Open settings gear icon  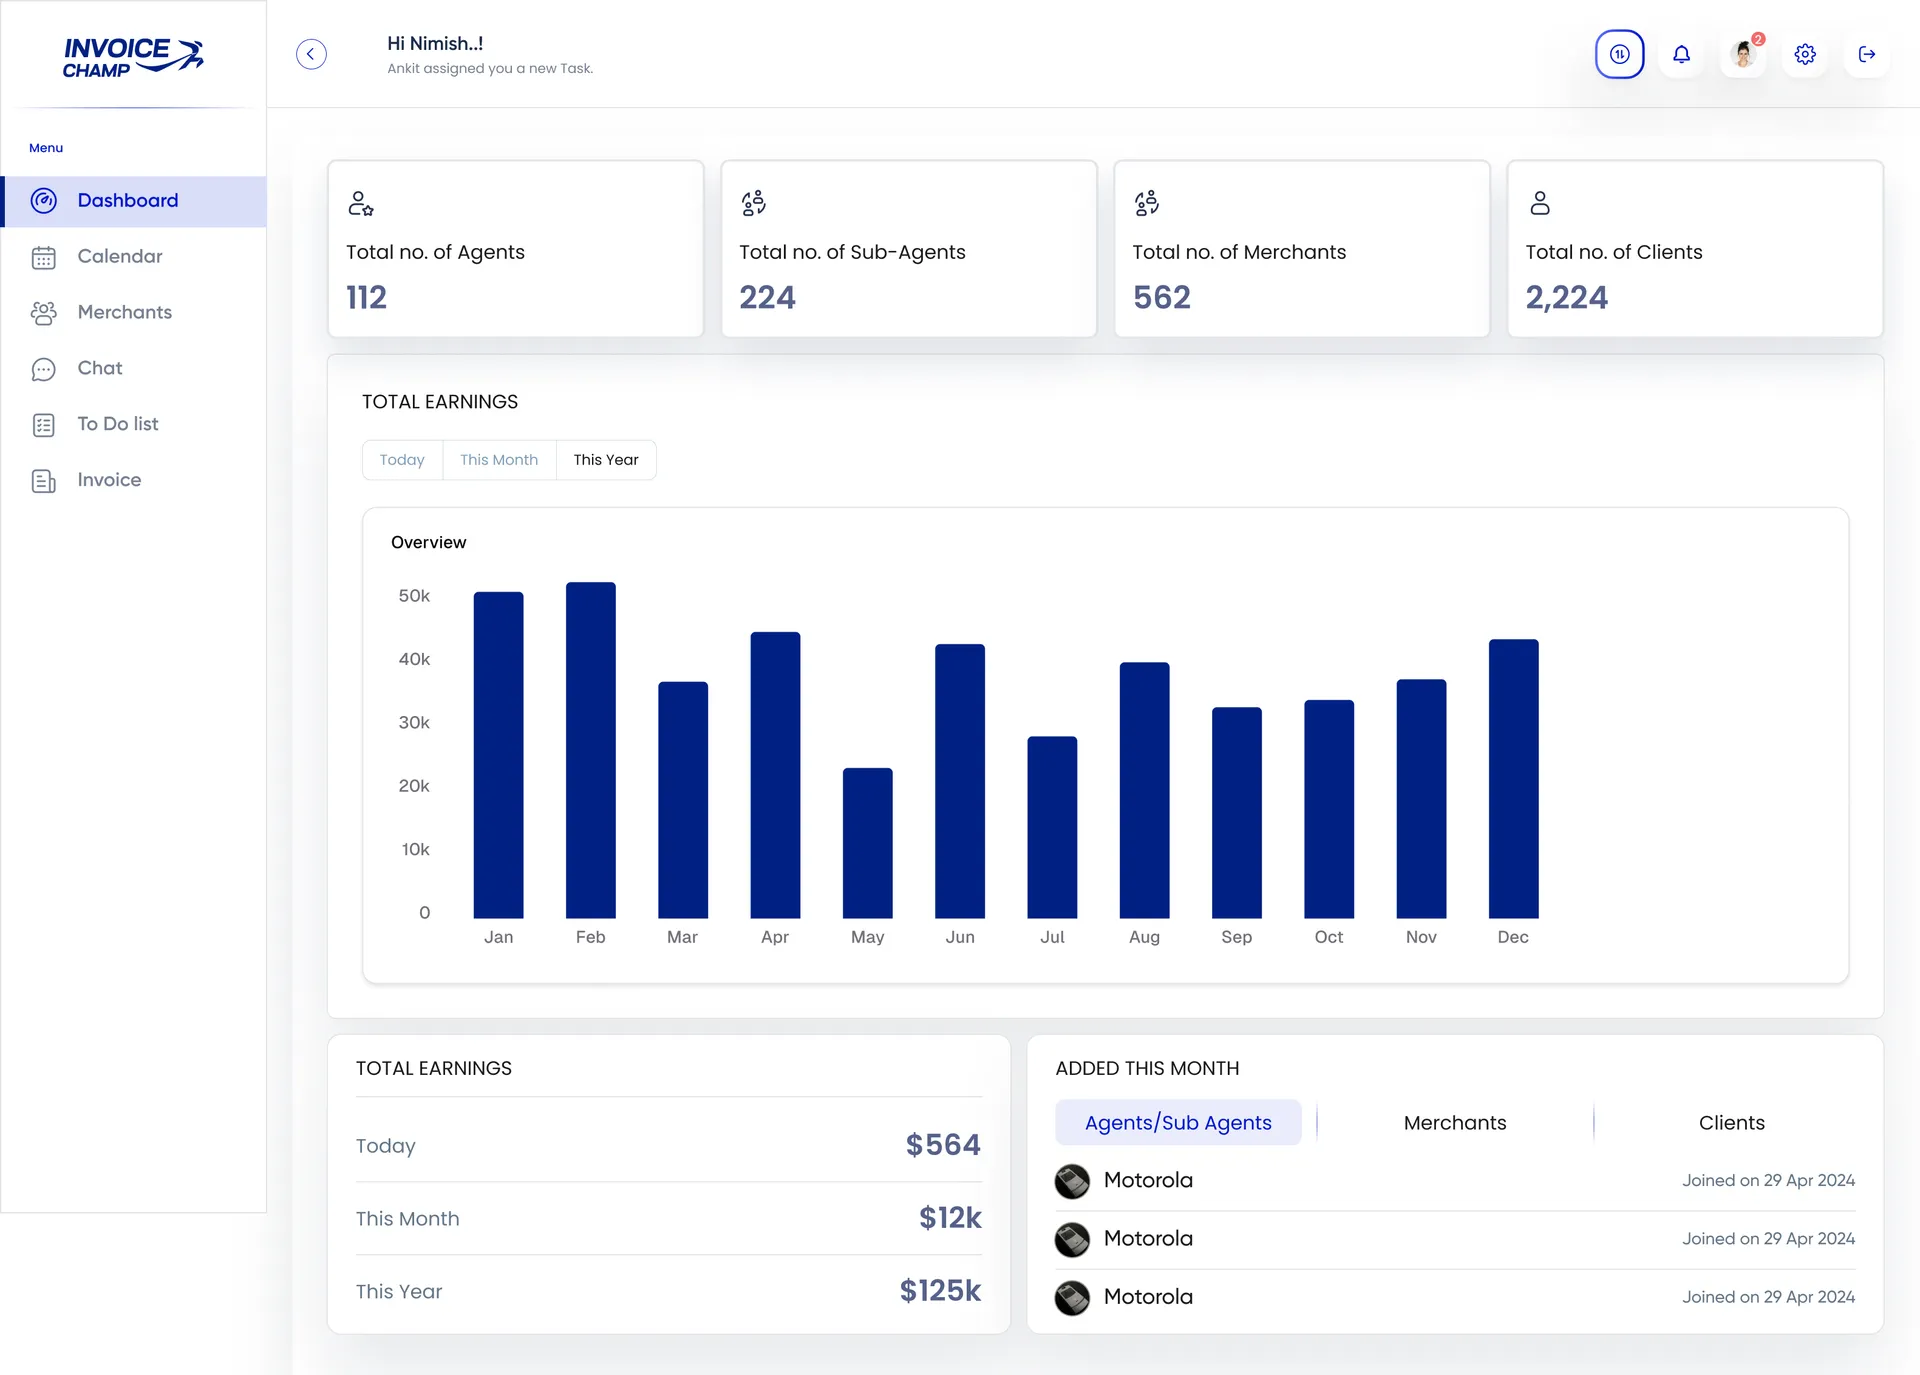tap(1804, 54)
